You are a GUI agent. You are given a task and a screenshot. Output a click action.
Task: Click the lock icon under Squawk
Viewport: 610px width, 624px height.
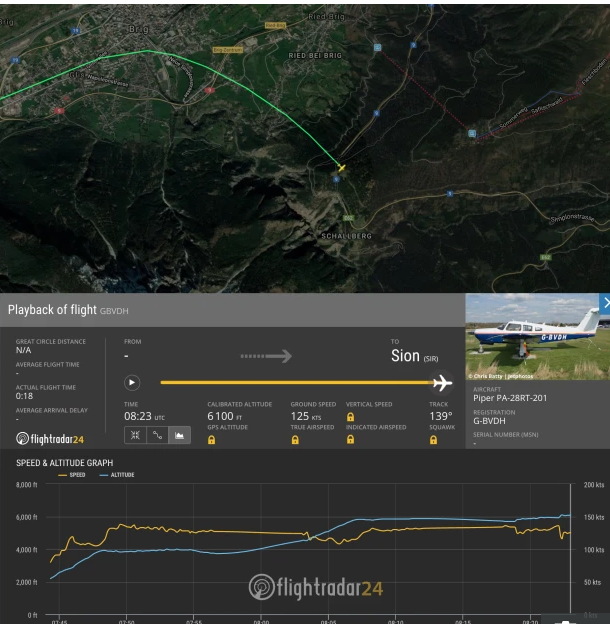point(433,440)
